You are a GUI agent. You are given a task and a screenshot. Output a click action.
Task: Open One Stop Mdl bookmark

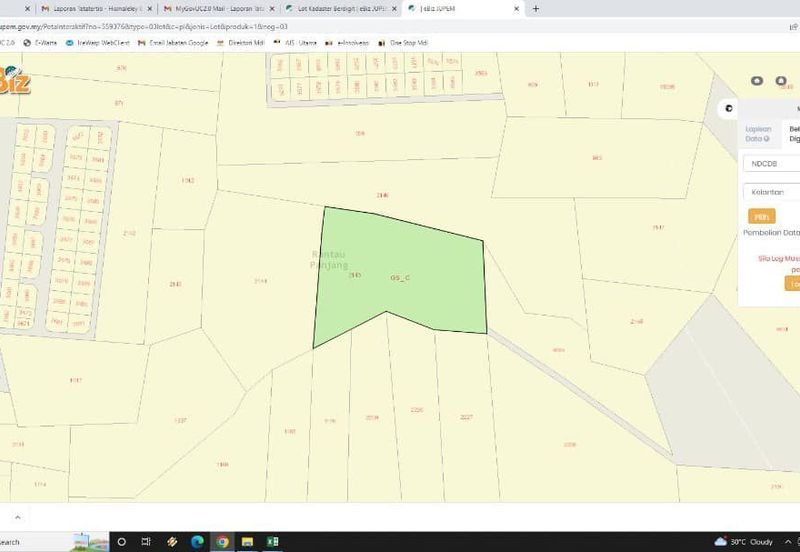pos(404,43)
